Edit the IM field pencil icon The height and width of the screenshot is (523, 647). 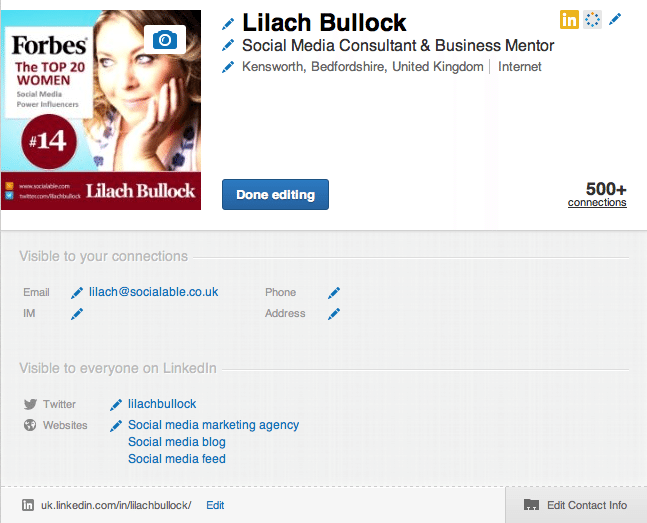tap(77, 314)
